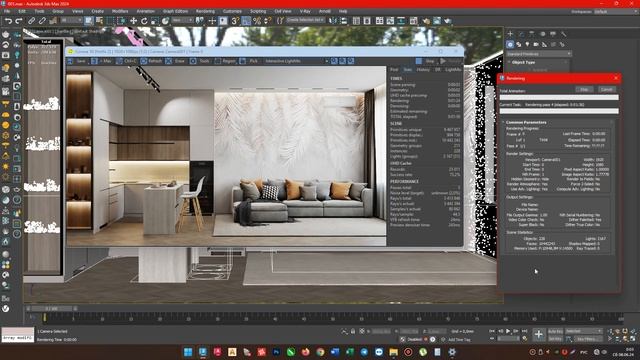Click the Current Task progress bar
Image resolution: width=640 pixels, height=360 pixels.
(559, 111)
